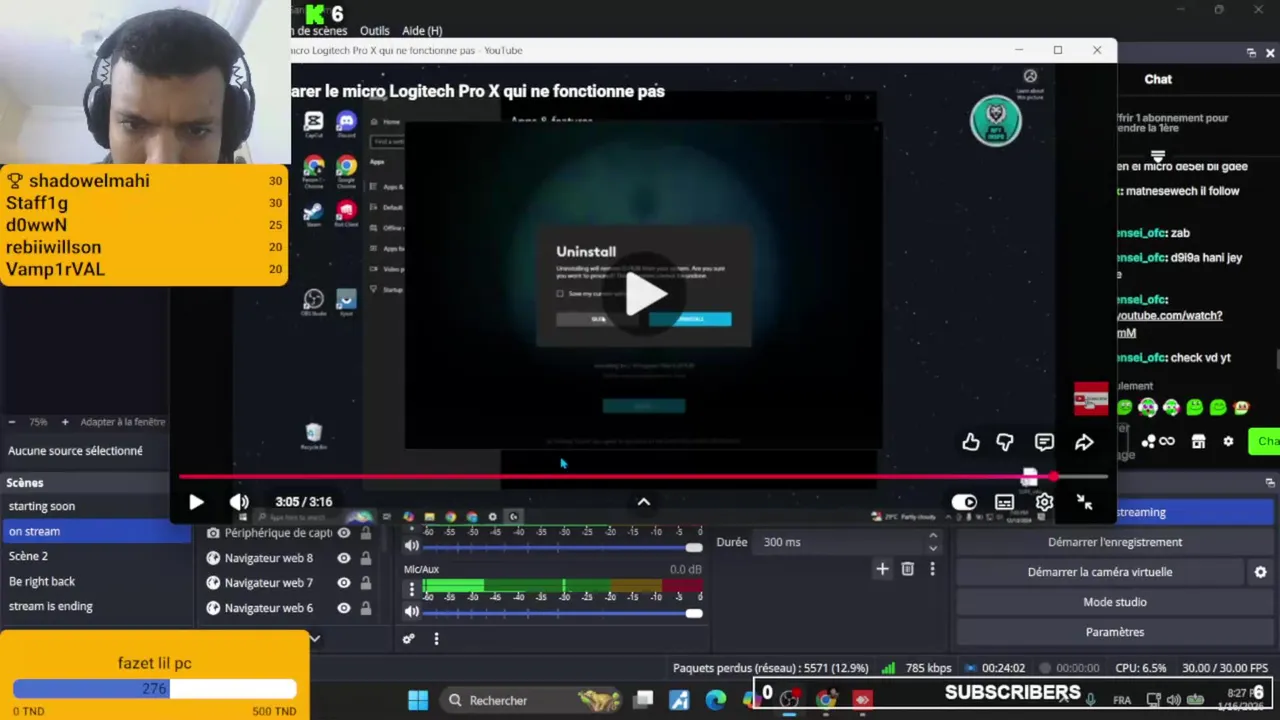
Task: Click the large center play button on video
Action: 646,296
